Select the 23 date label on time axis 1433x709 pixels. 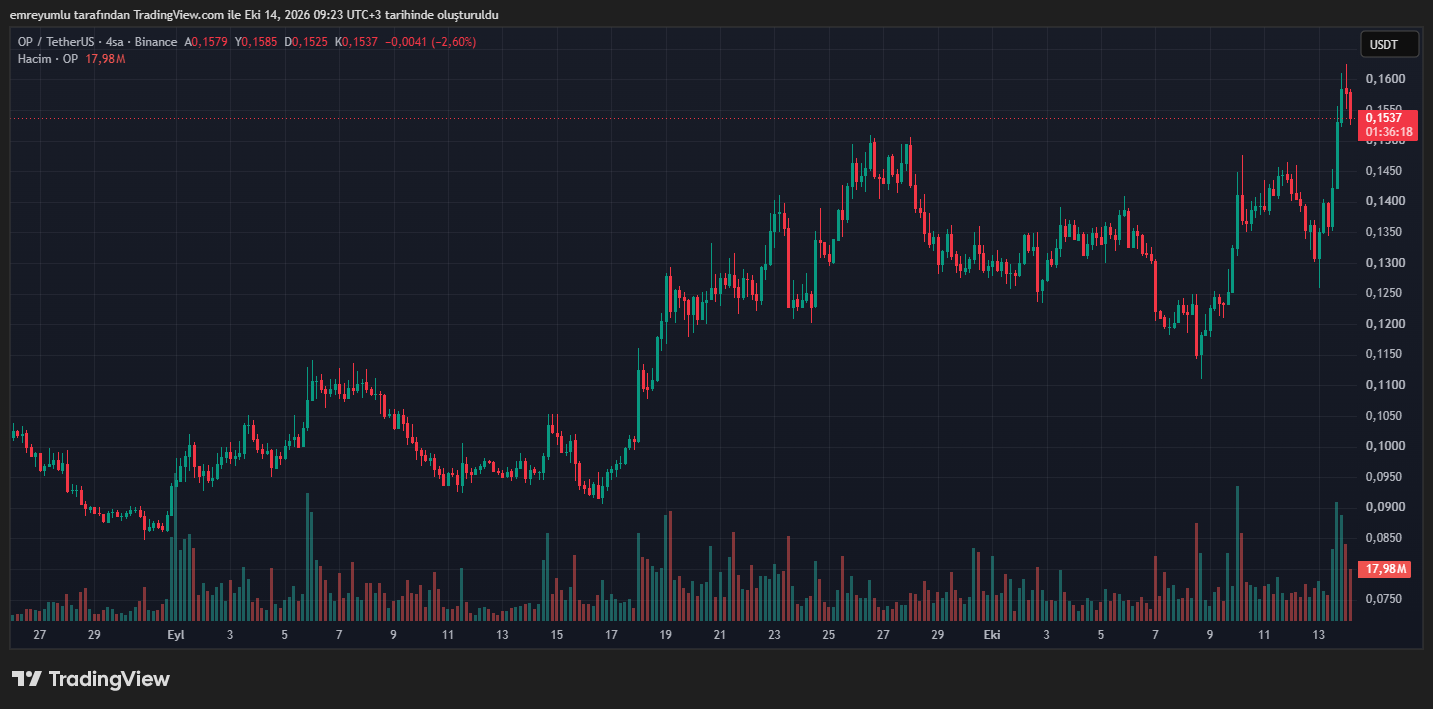(x=774, y=635)
